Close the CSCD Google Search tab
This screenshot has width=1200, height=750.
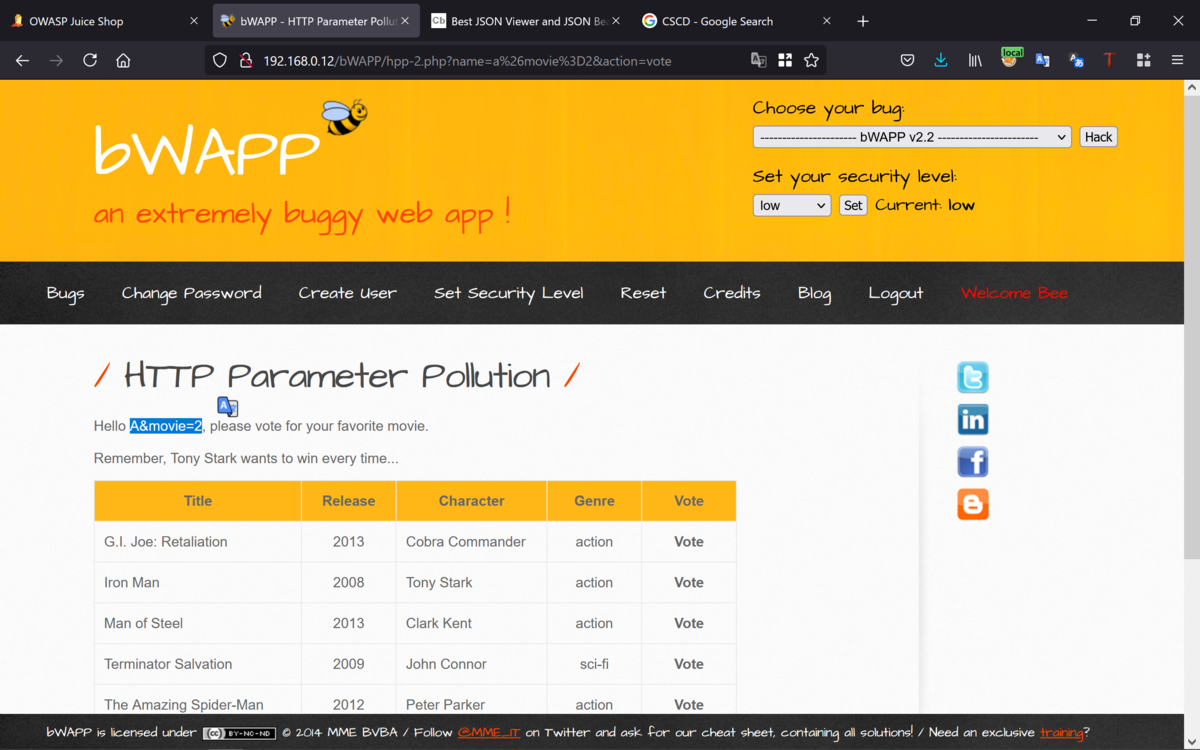827,21
